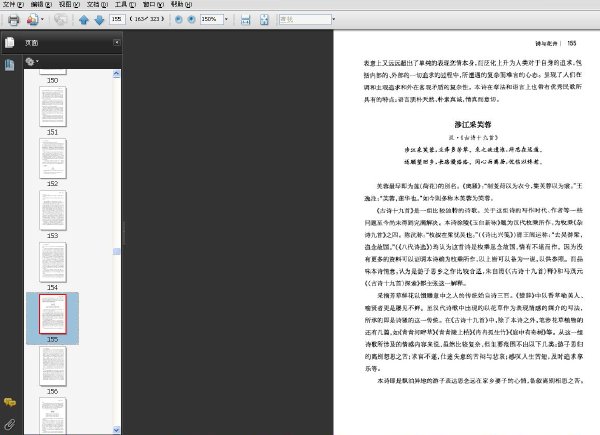Open the 帮助 (Help) menu
The image size is (600, 435).
click(181, 4)
